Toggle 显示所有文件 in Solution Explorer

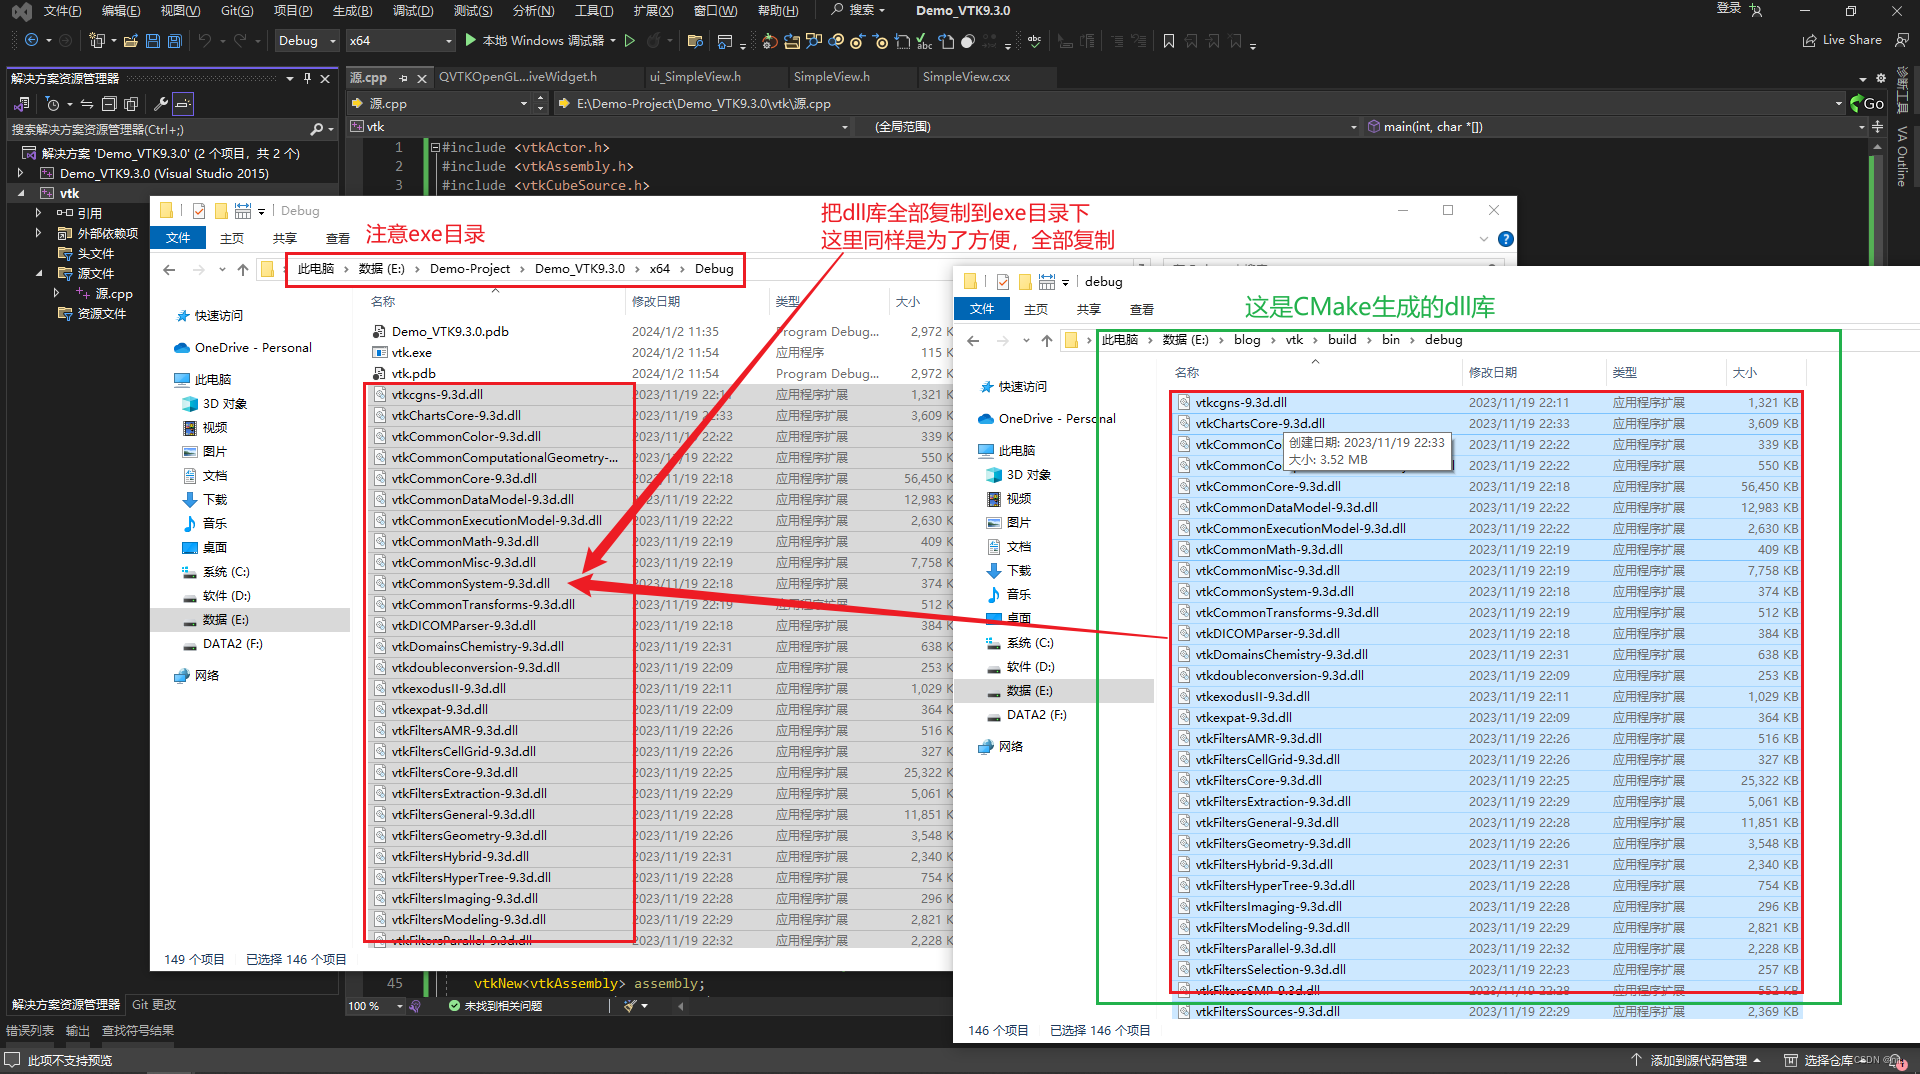131,103
